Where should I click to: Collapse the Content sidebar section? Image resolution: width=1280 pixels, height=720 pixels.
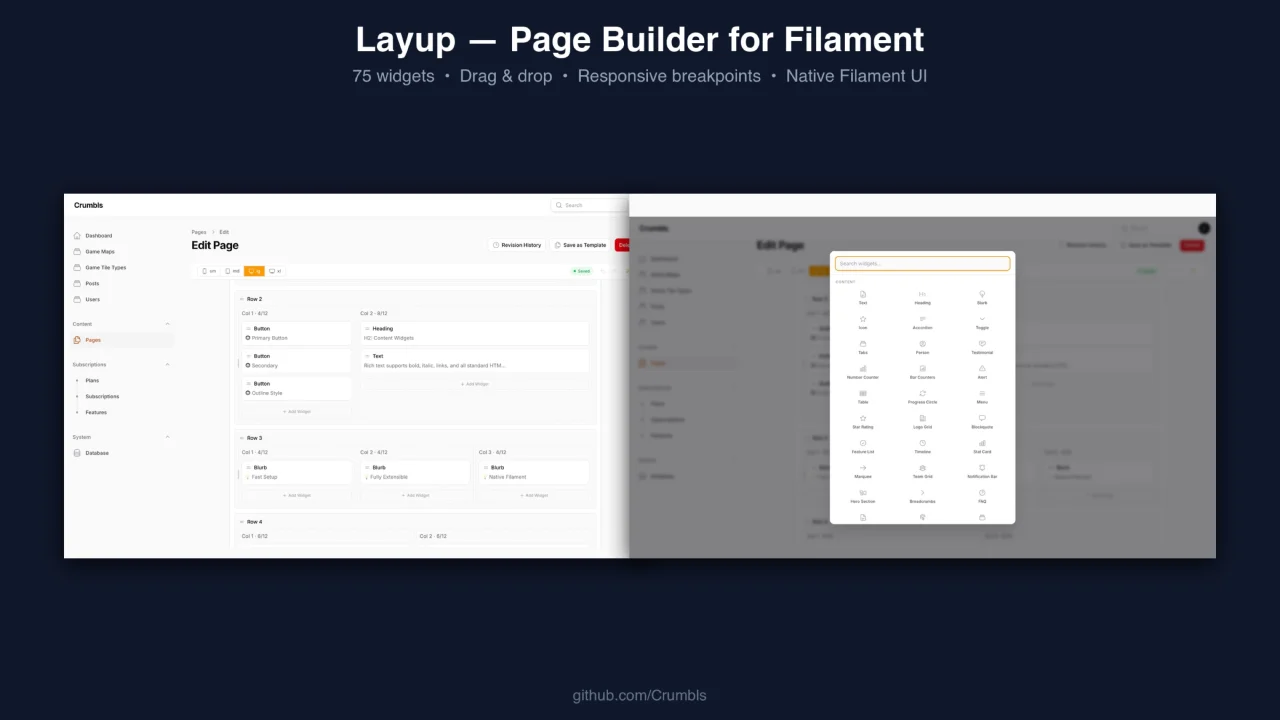coord(167,324)
